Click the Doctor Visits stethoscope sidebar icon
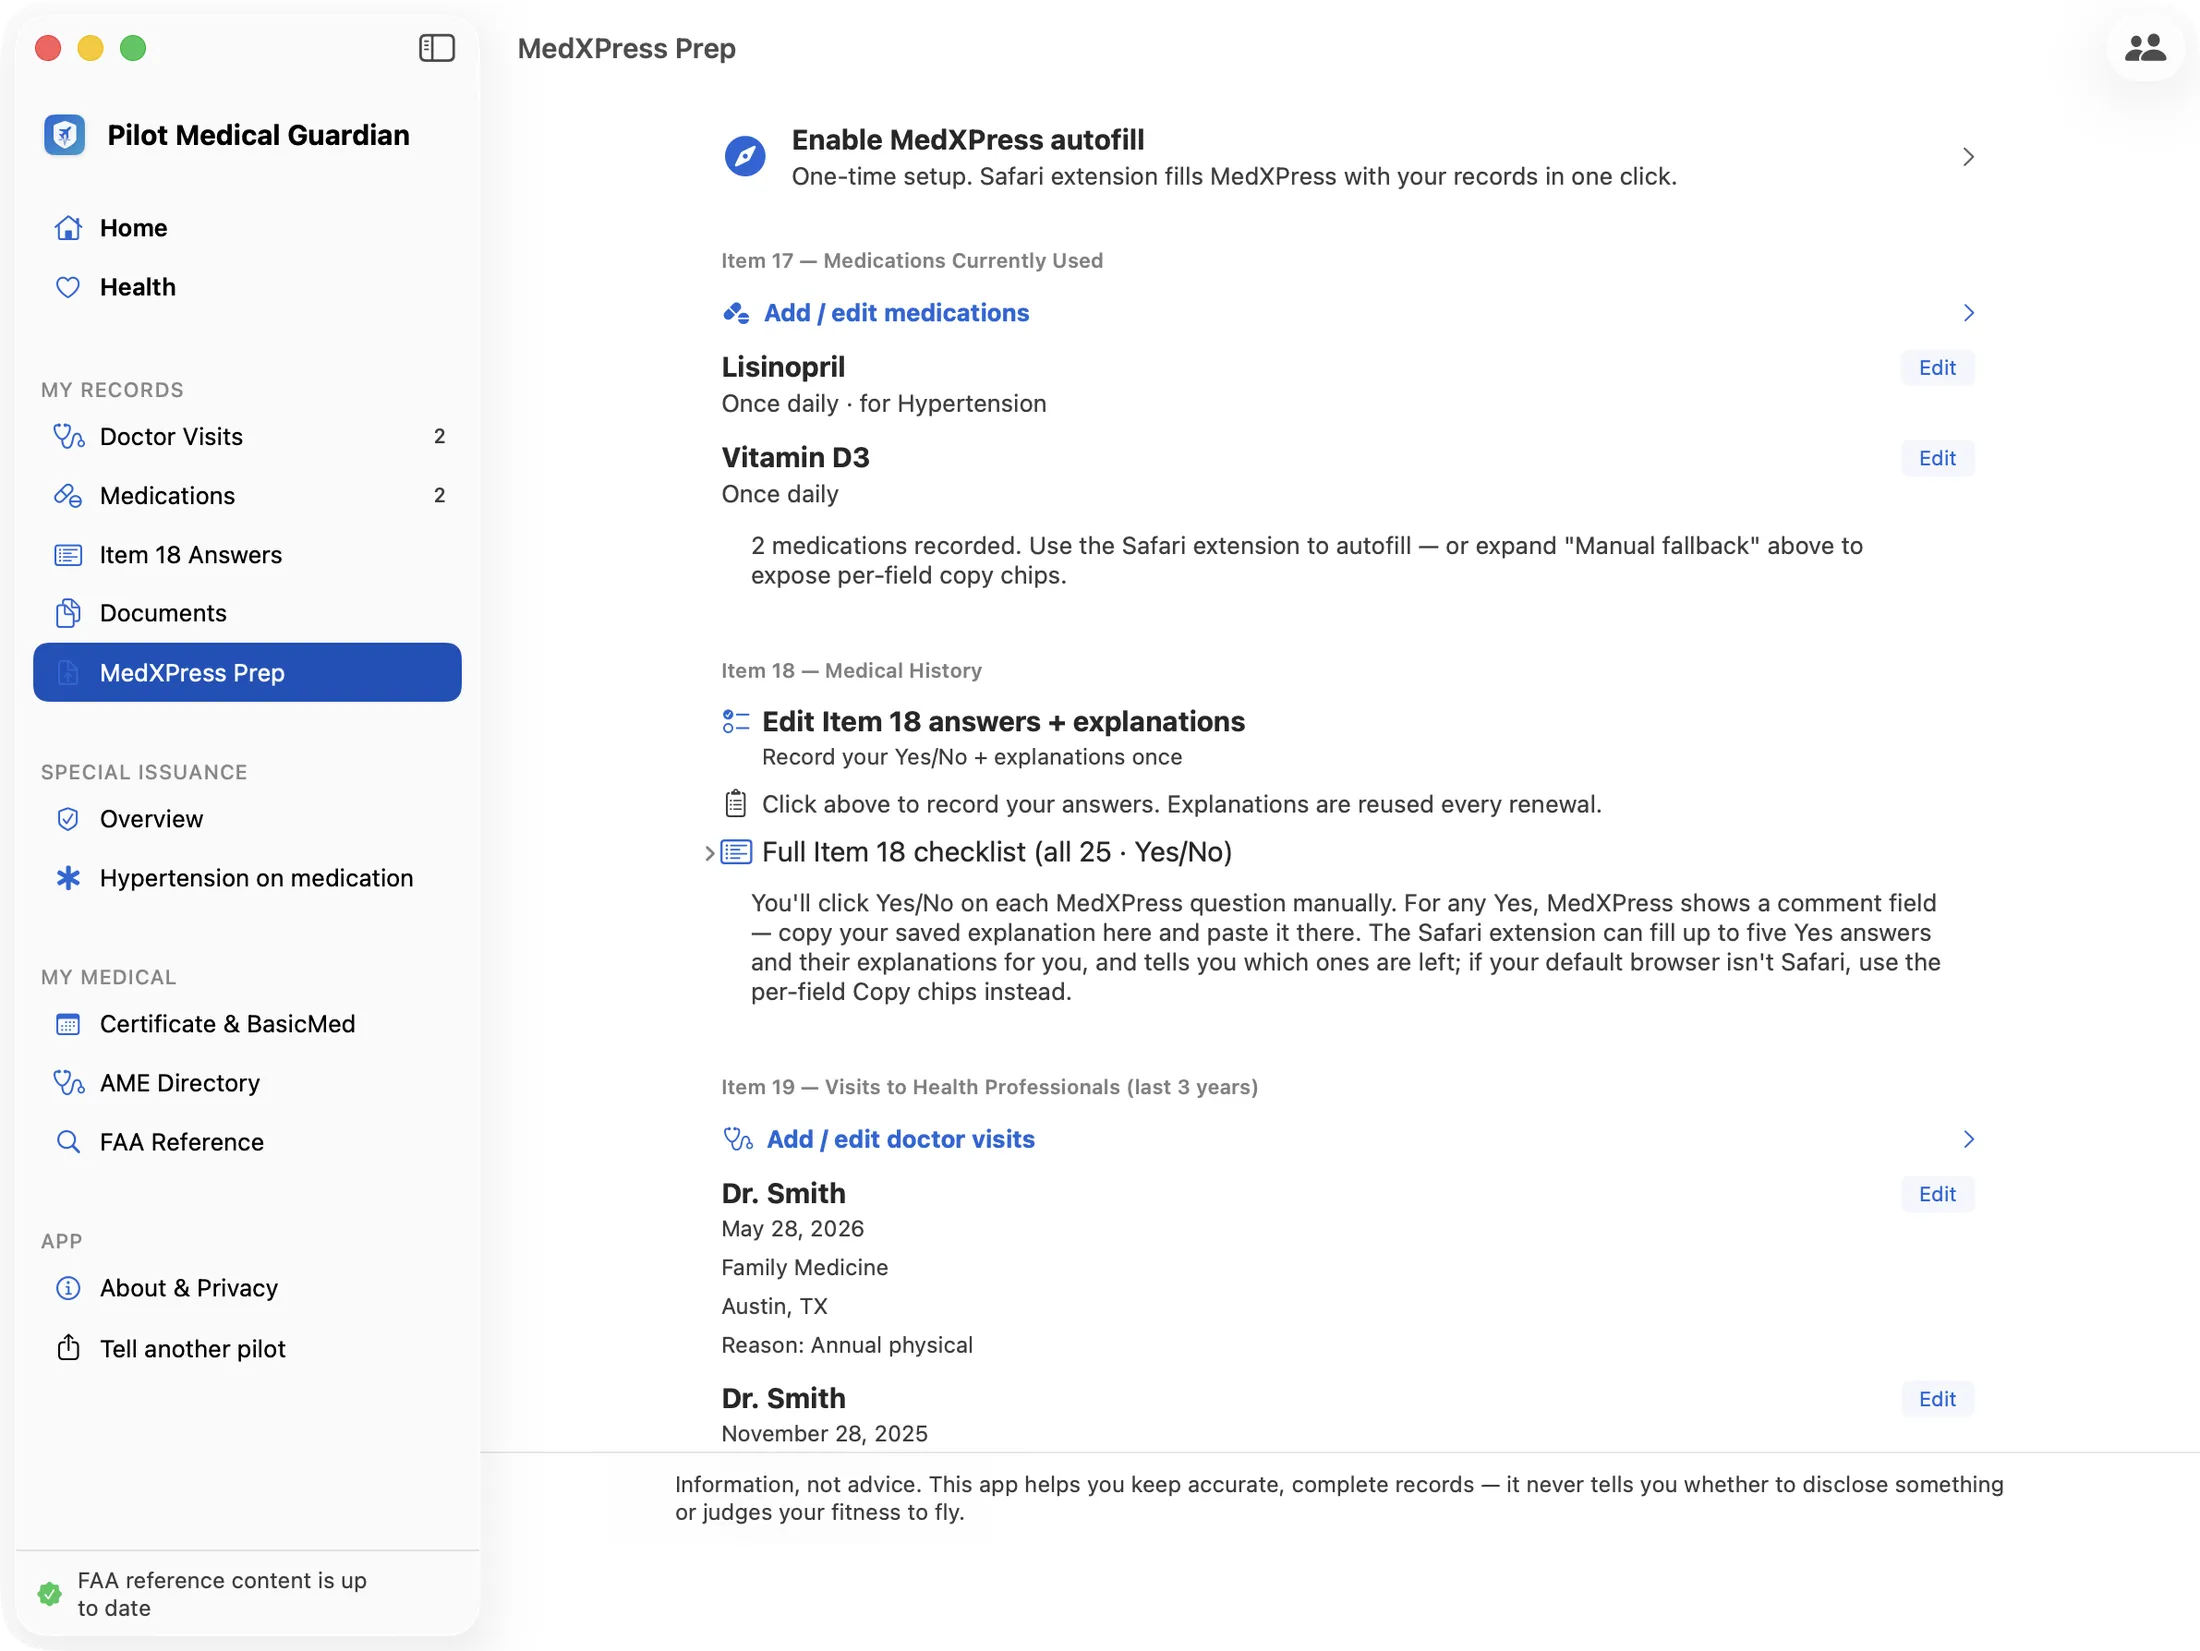The height and width of the screenshot is (1651, 2200). point(68,437)
